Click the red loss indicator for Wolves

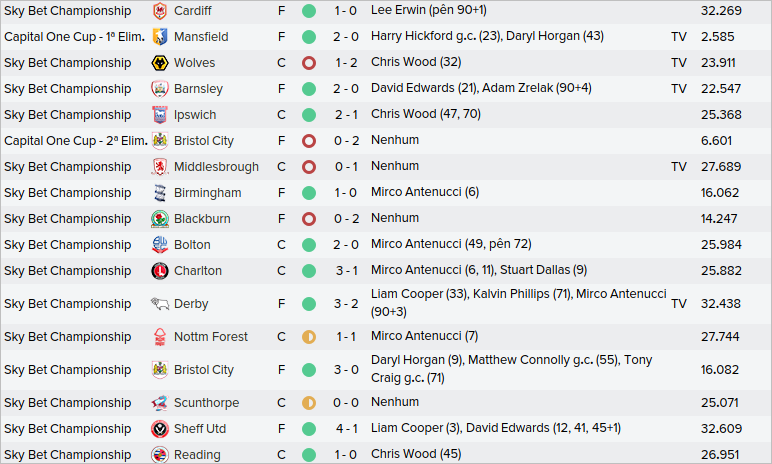309,63
